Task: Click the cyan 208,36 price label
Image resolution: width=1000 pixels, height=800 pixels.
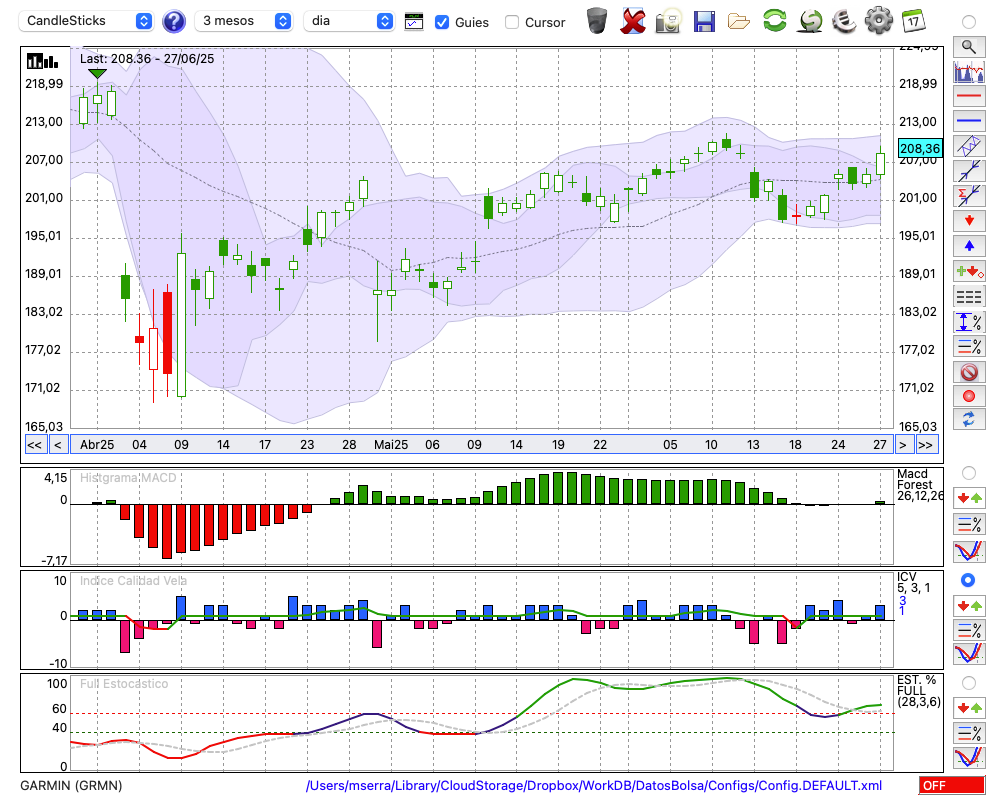Action: [x=919, y=149]
